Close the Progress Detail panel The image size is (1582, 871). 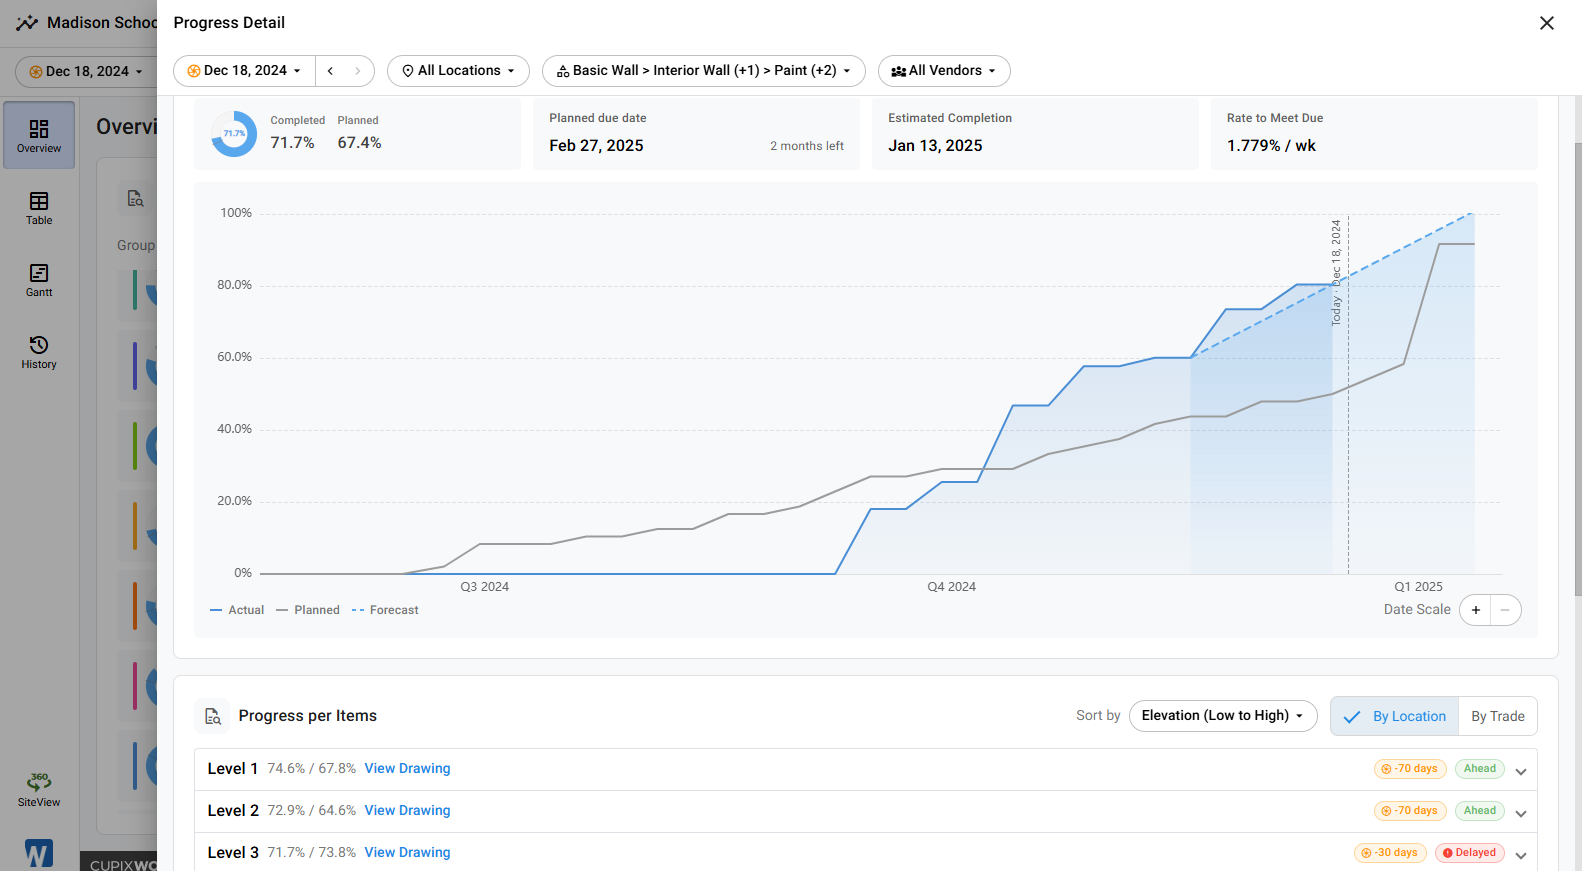[1546, 23]
